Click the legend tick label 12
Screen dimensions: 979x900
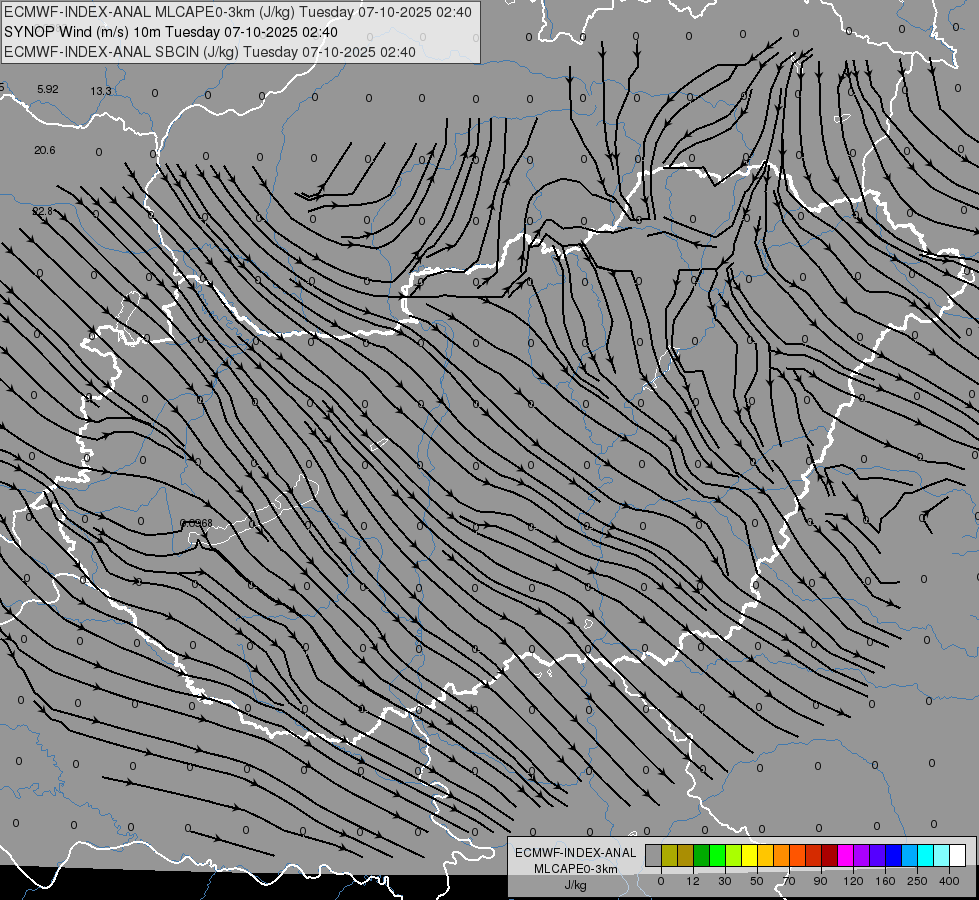coord(693,881)
